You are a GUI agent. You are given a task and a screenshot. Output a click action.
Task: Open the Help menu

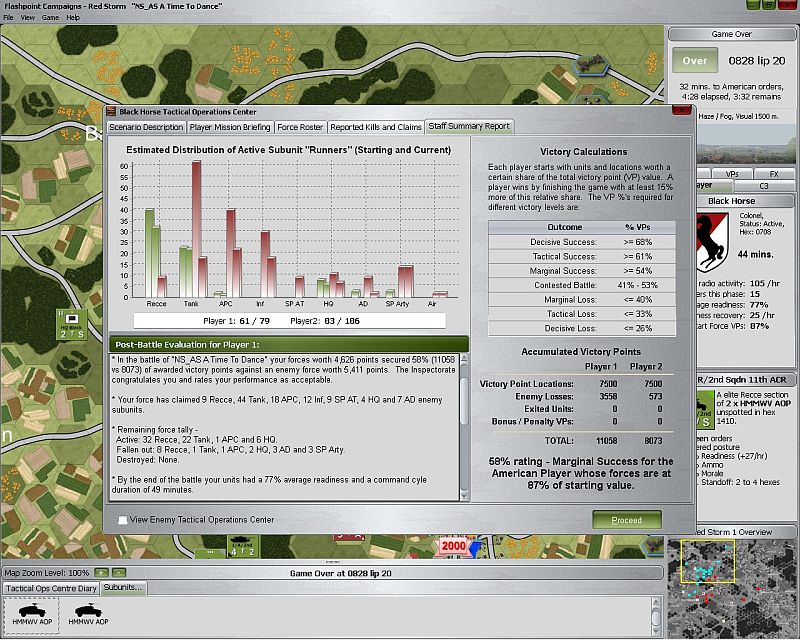click(x=73, y=17)
